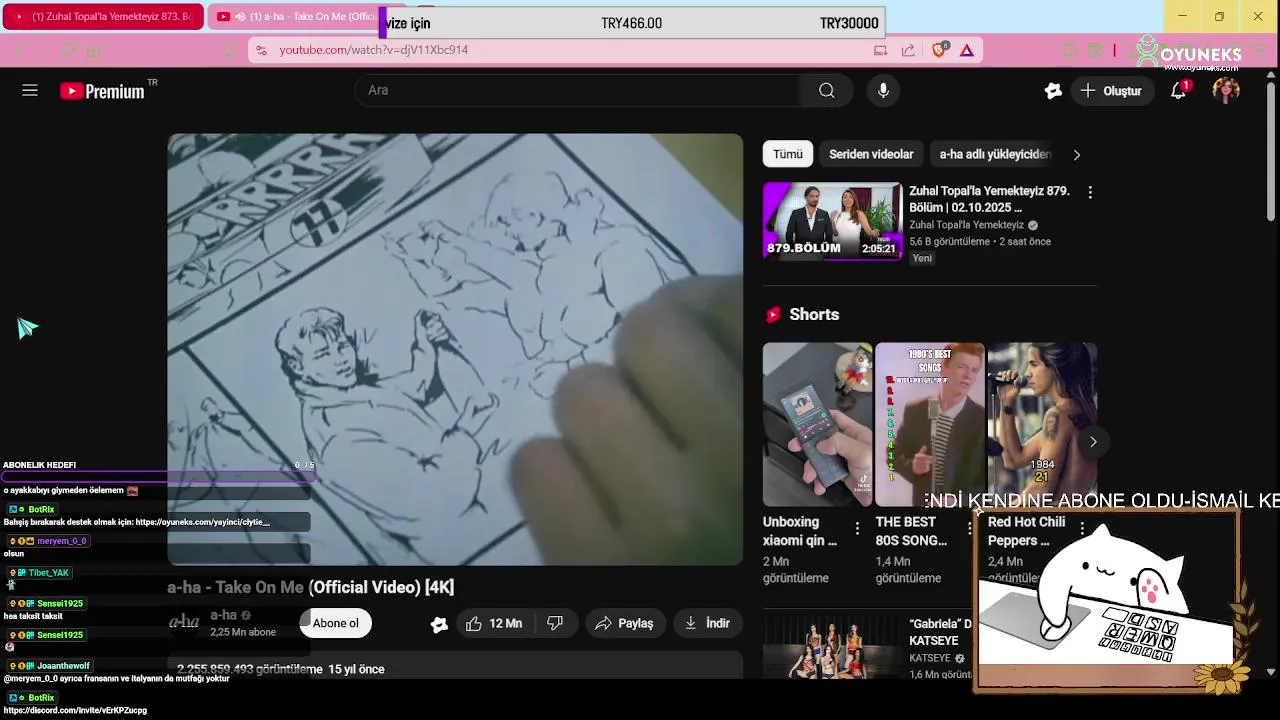The width and height of the screenshot is (1280, 720).
Task: Open options for Unboxing xiaomi short
Action: pyautogui.click(x=858, y=527)
